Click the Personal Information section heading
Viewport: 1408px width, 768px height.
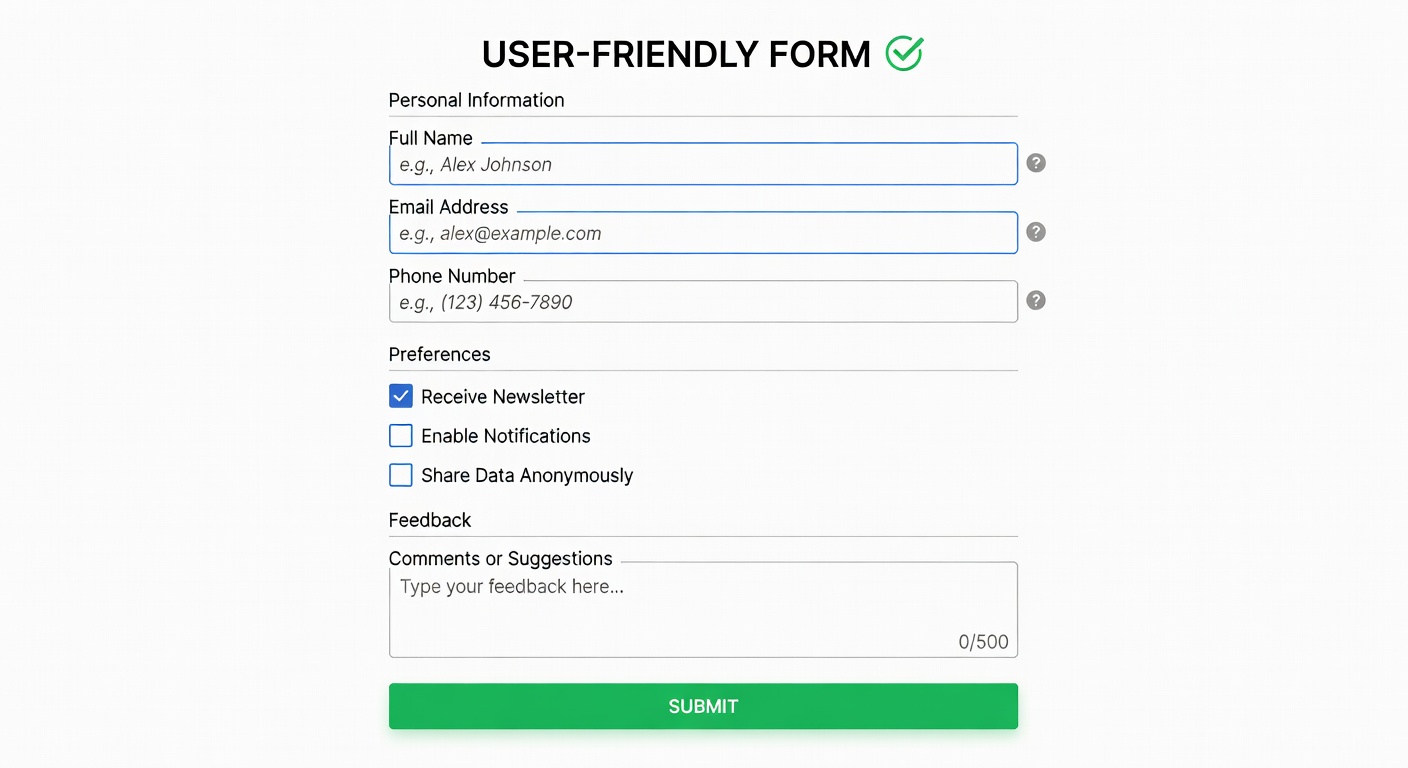click(476, 100)
